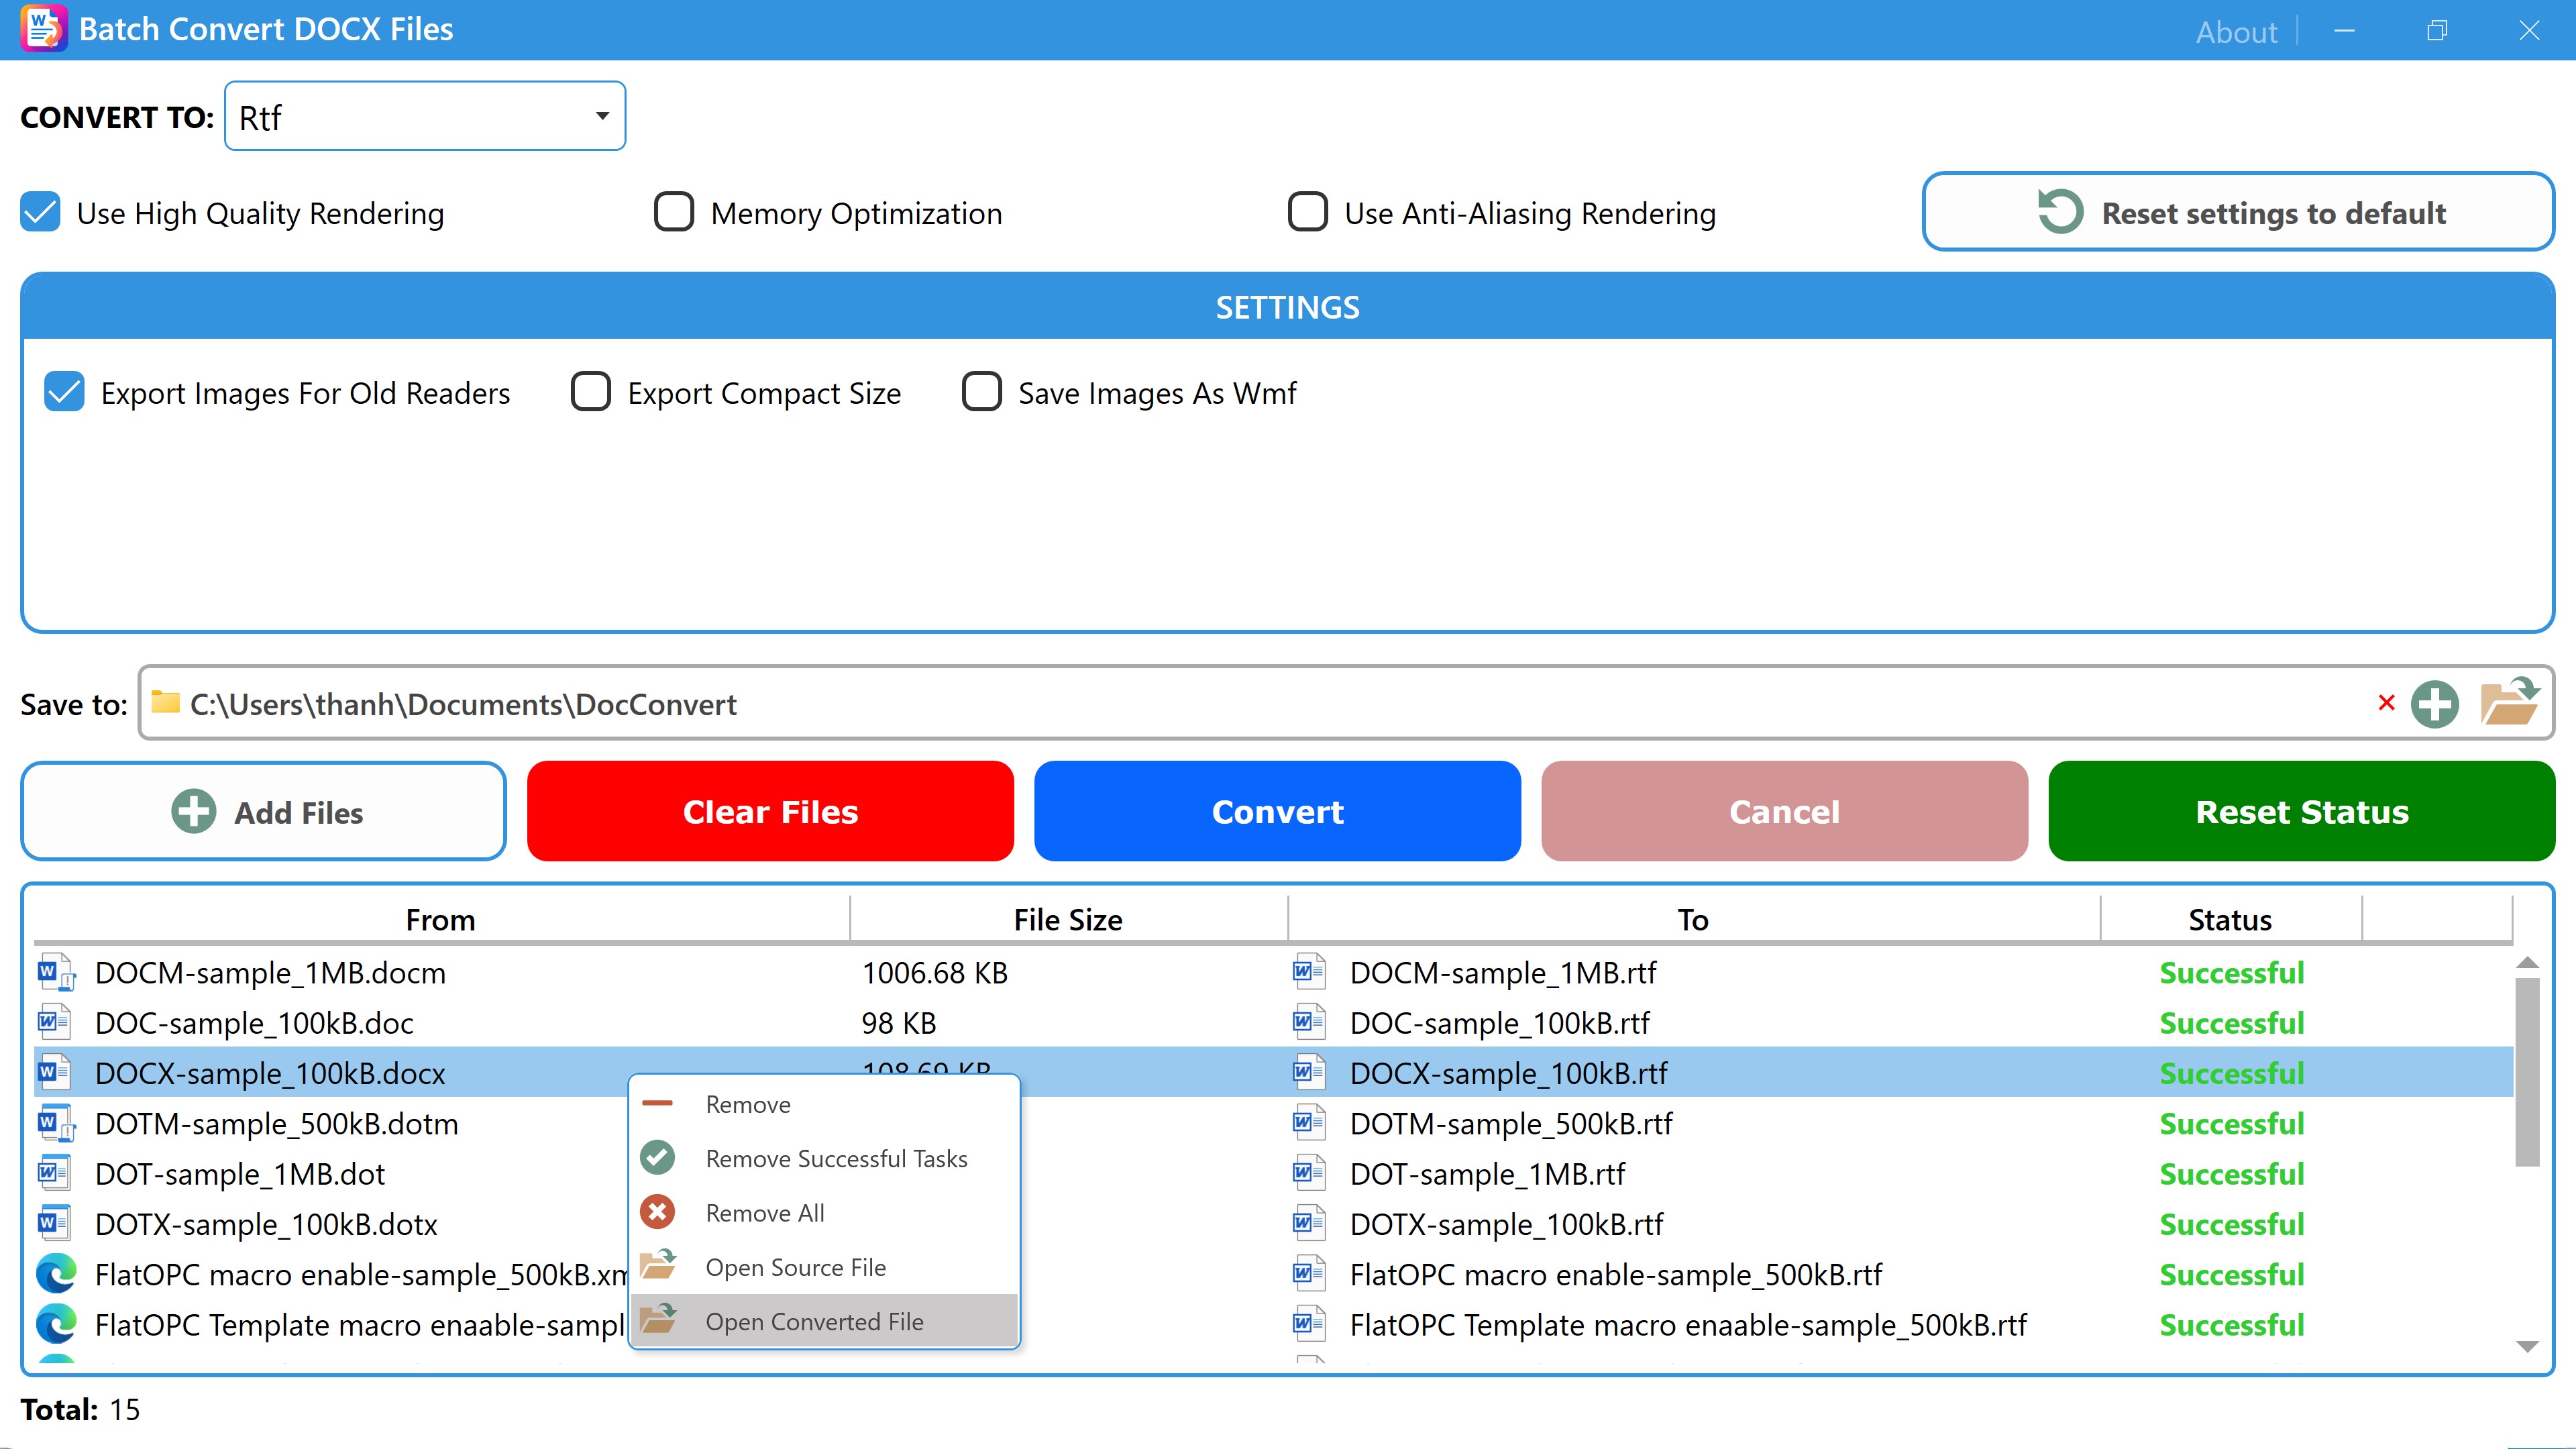Enable the Memory Optimization checkbox
The height and width of the screenshot is (1449, 2576).
pyautogui.click(x=674, y=212)
